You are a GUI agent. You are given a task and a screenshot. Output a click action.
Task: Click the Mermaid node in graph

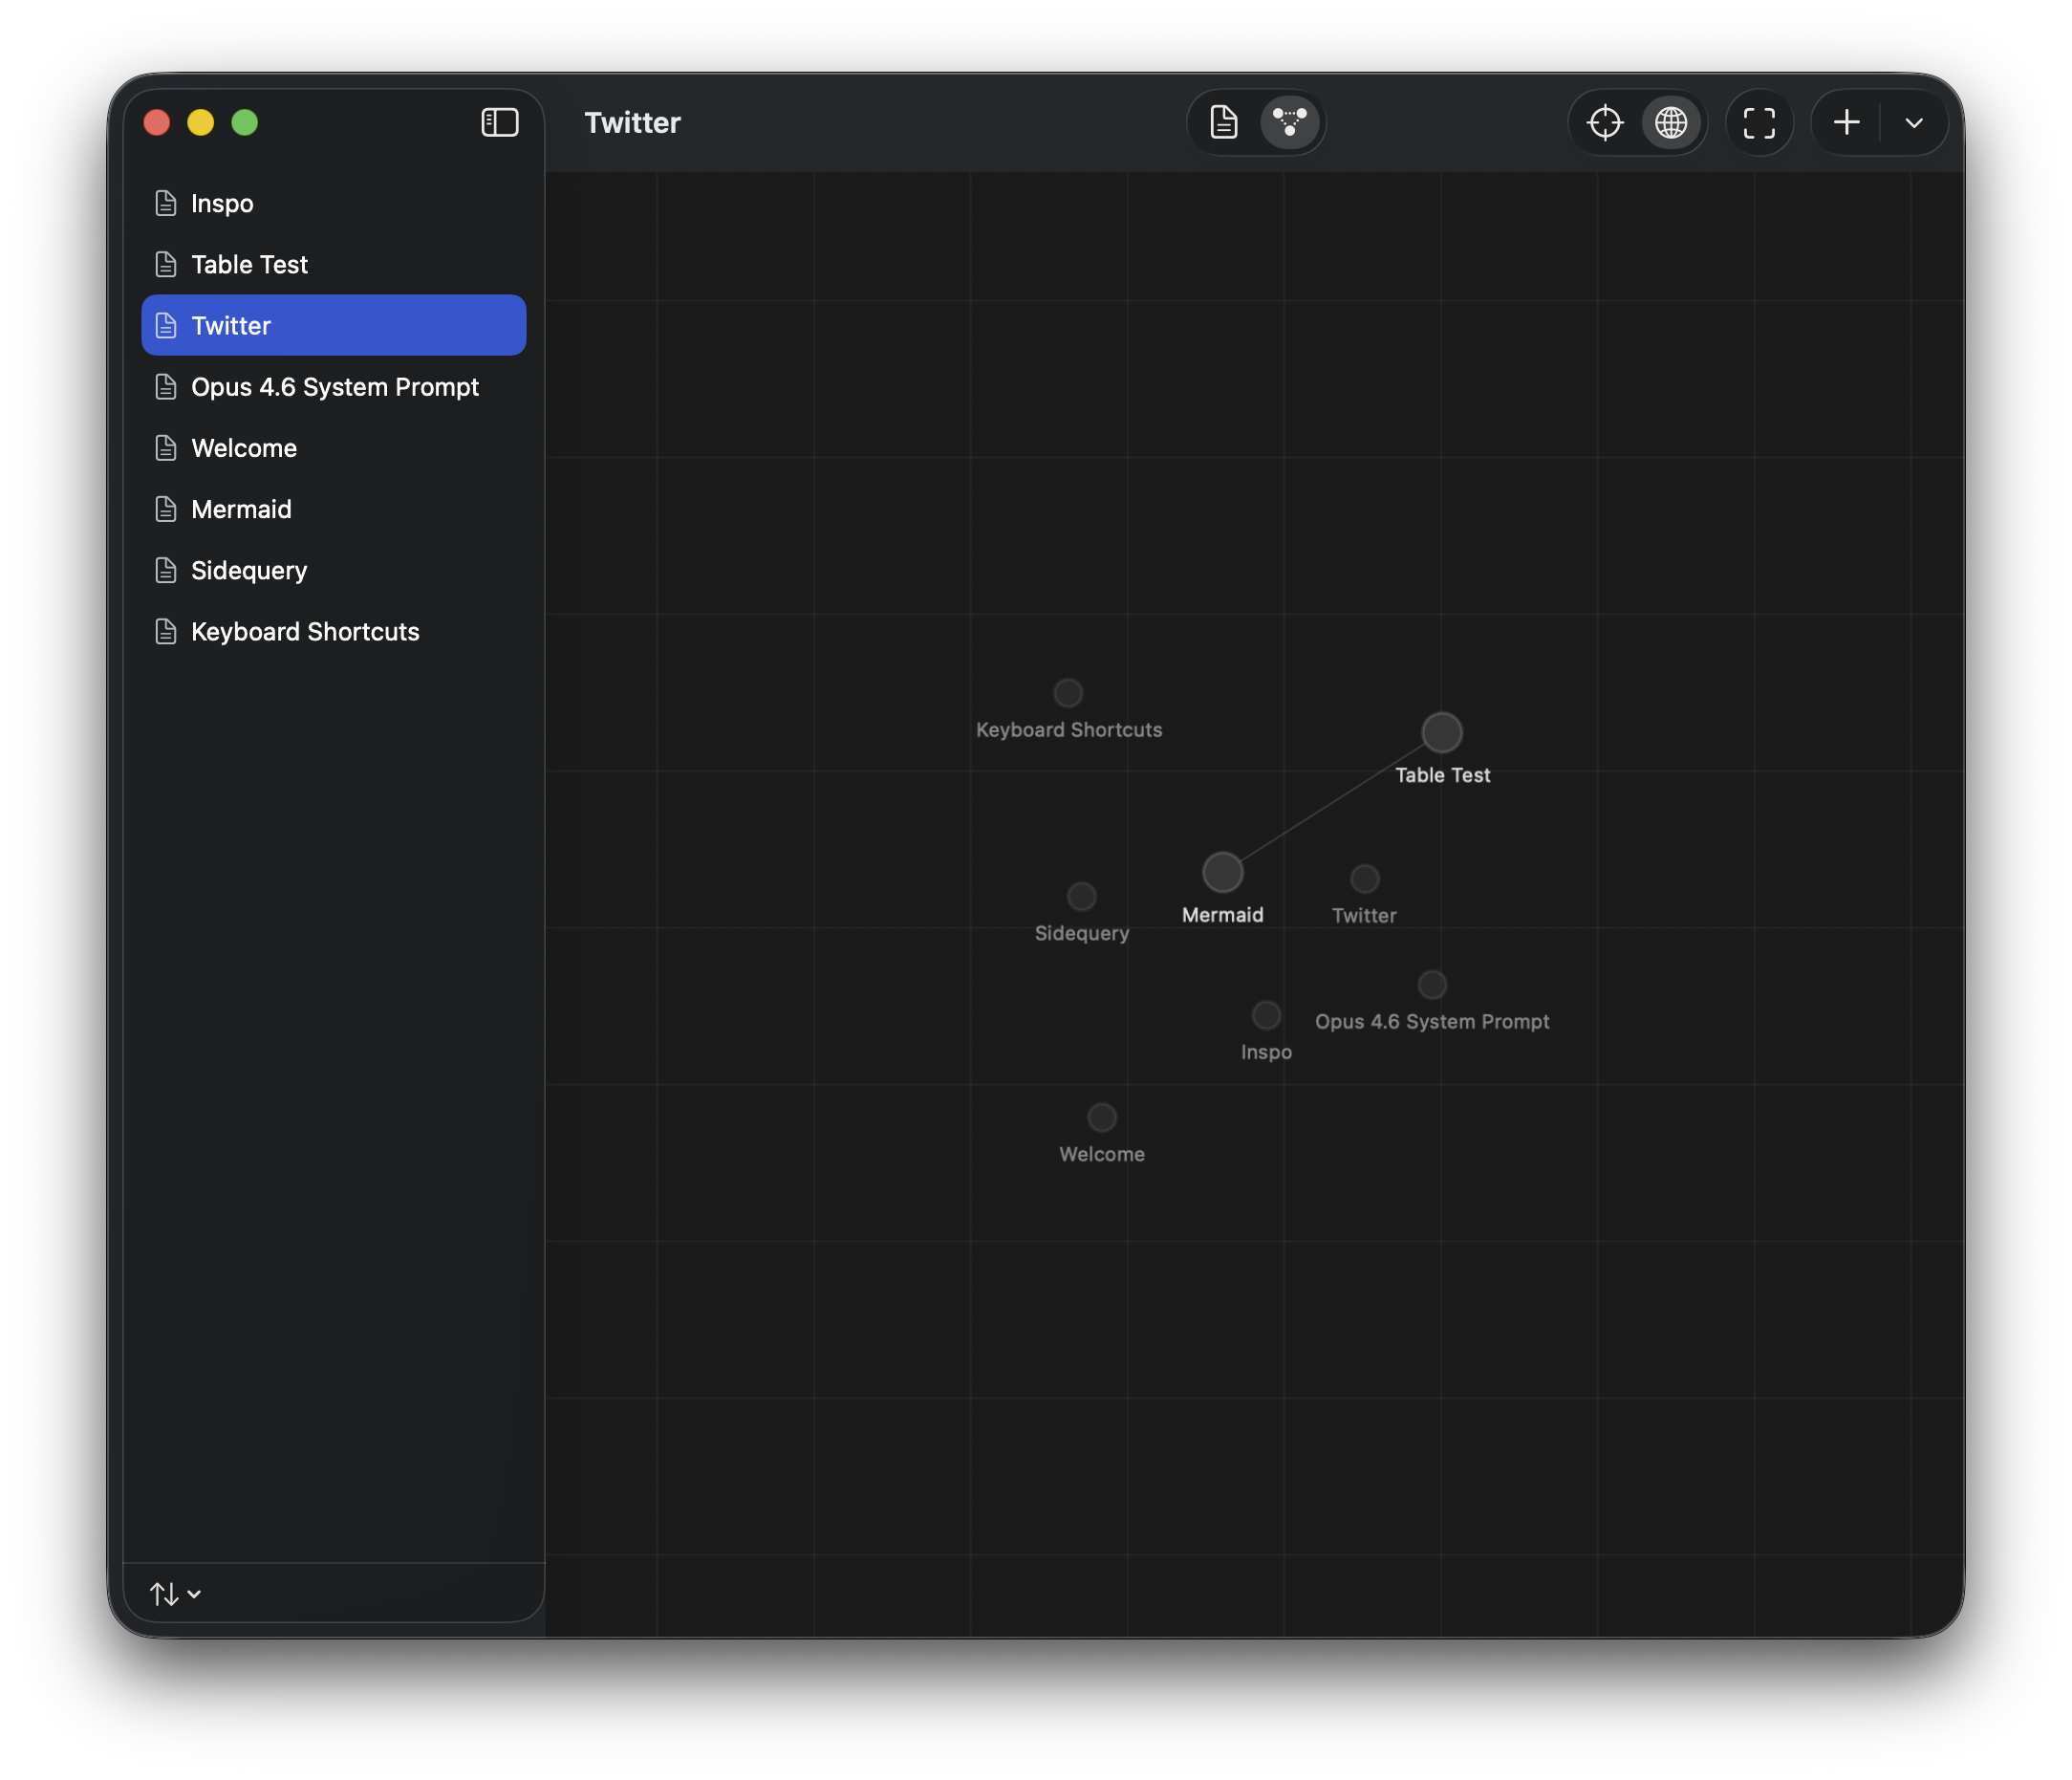click(x=1222, y=872)
